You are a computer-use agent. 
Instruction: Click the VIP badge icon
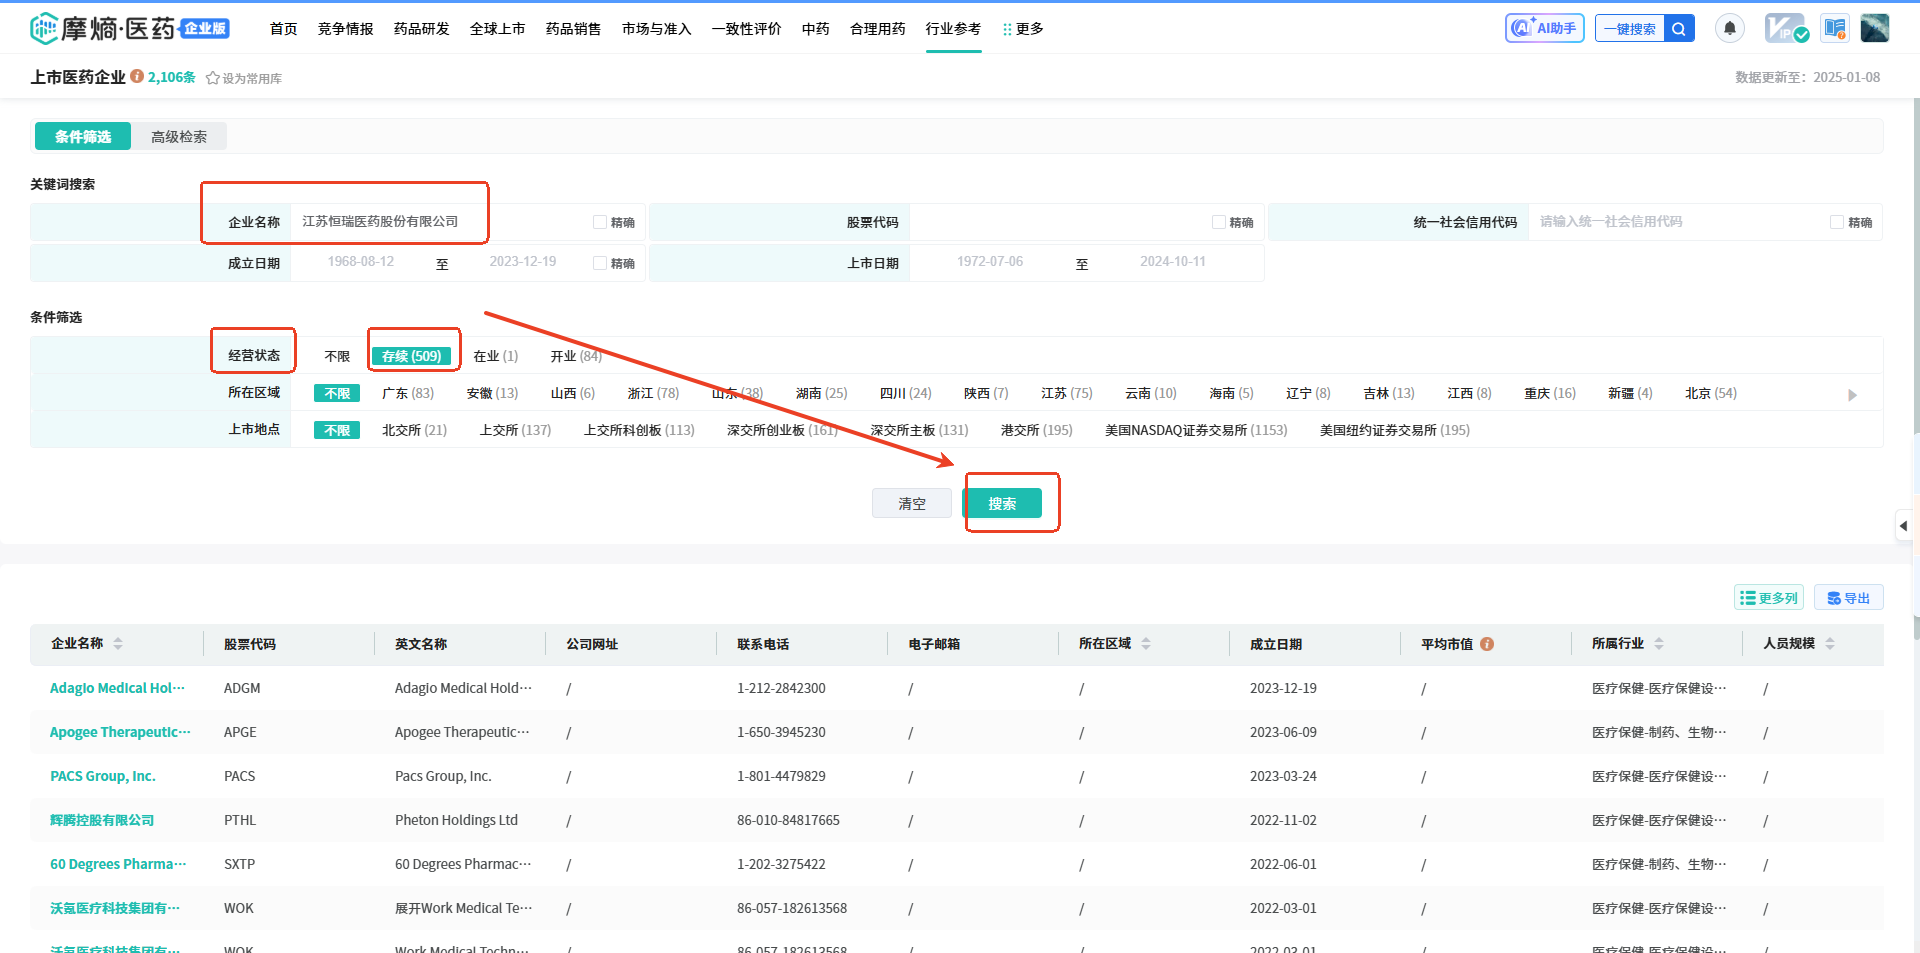(x=1786, y=28)
